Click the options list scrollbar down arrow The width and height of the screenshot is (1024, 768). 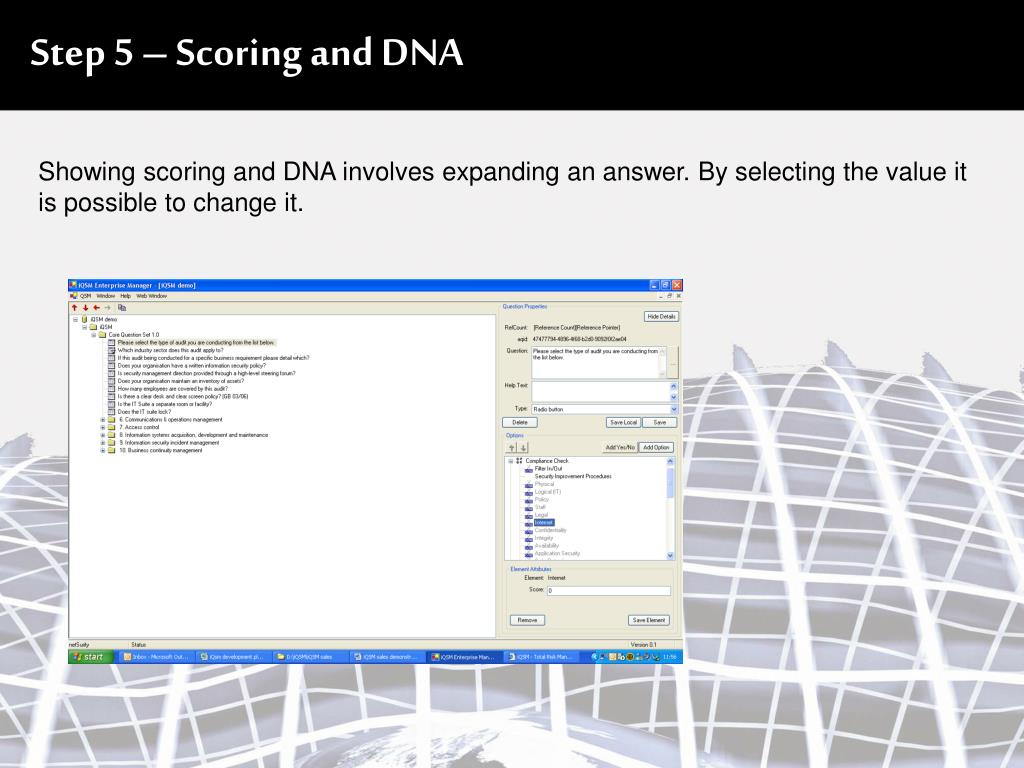[670, 556]
